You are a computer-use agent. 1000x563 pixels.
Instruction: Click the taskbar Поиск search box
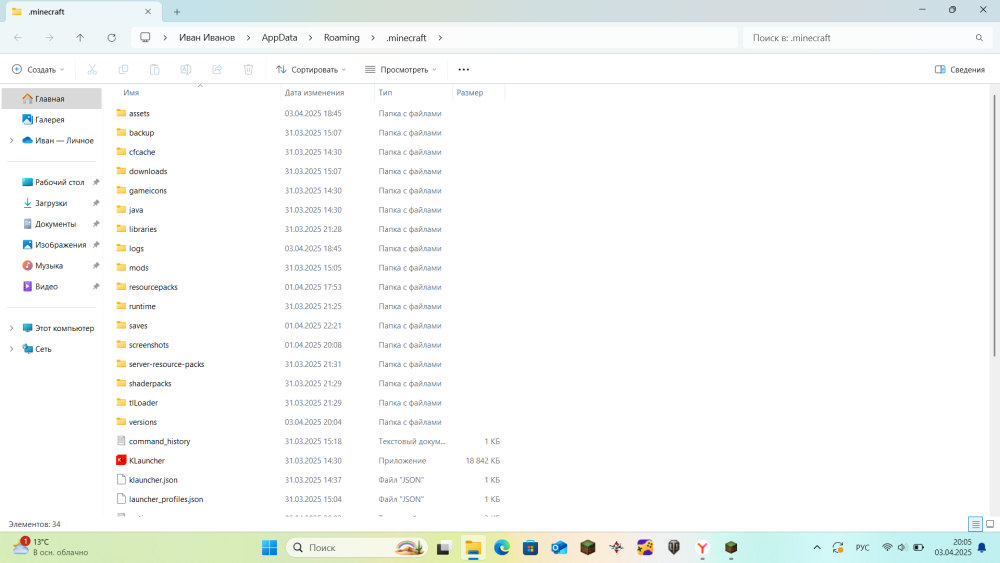358,548
